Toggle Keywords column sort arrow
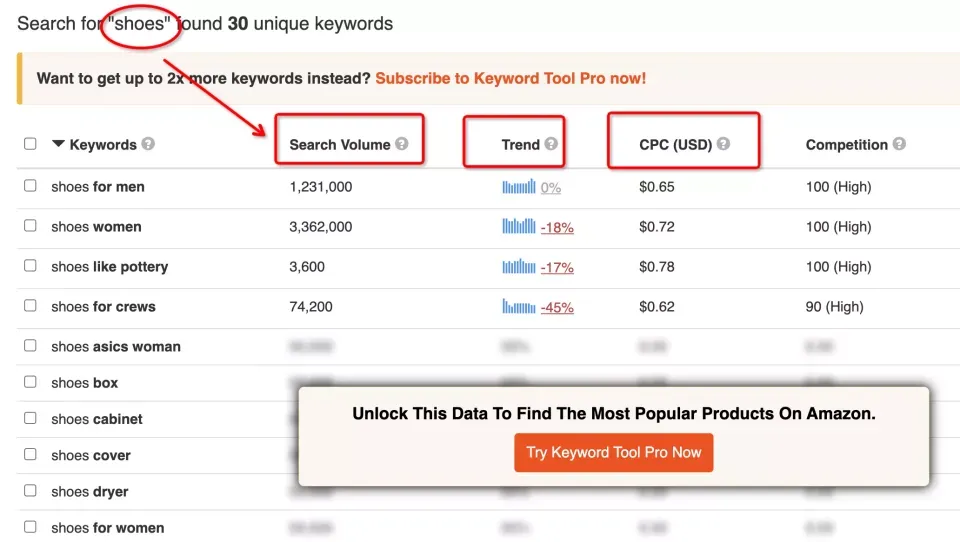The width and height of the screenshot is (960, 542). (58, 144)
